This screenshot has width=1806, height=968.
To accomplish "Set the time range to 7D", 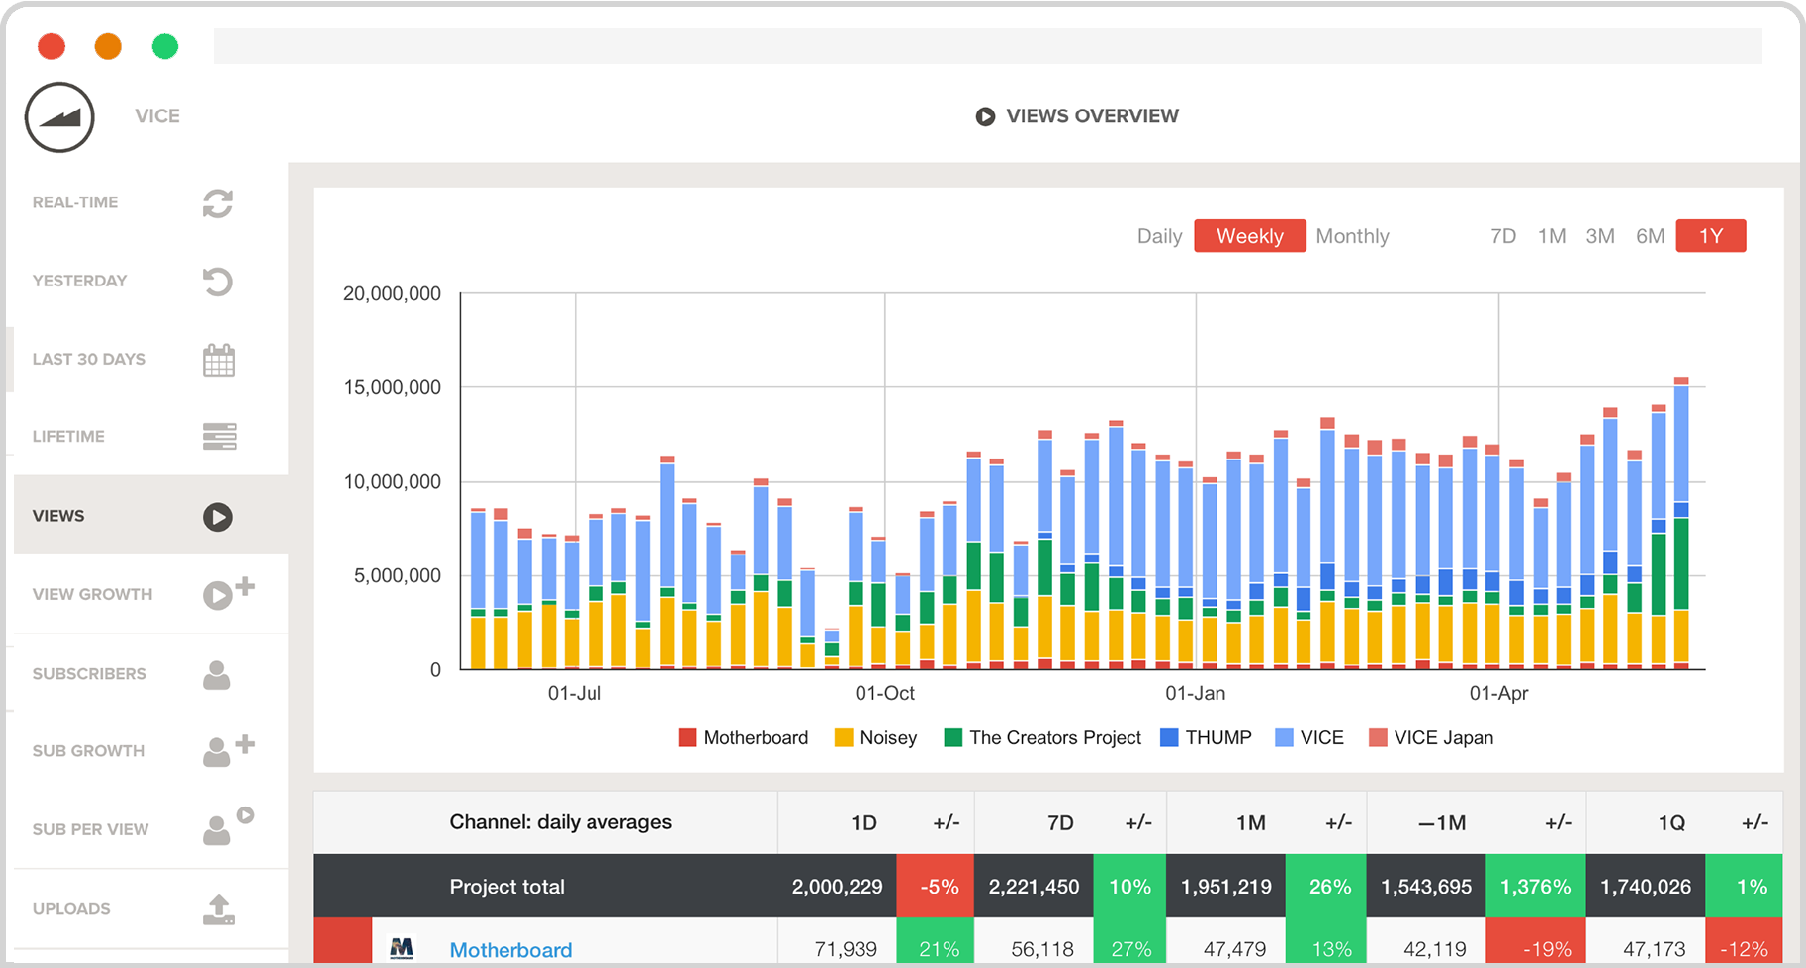I will tap(1502, 236).
